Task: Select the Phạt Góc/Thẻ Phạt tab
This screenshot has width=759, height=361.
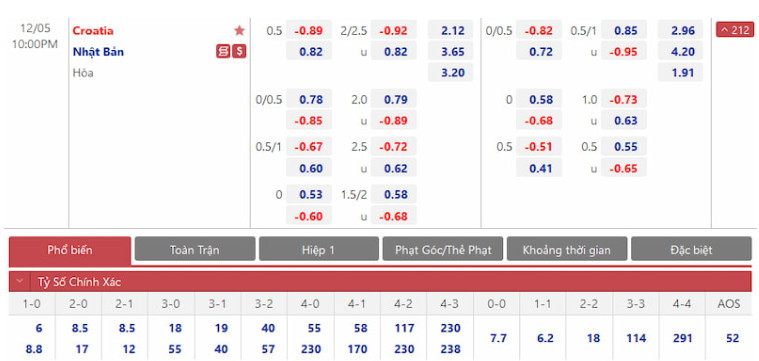Action: (443, 250)
